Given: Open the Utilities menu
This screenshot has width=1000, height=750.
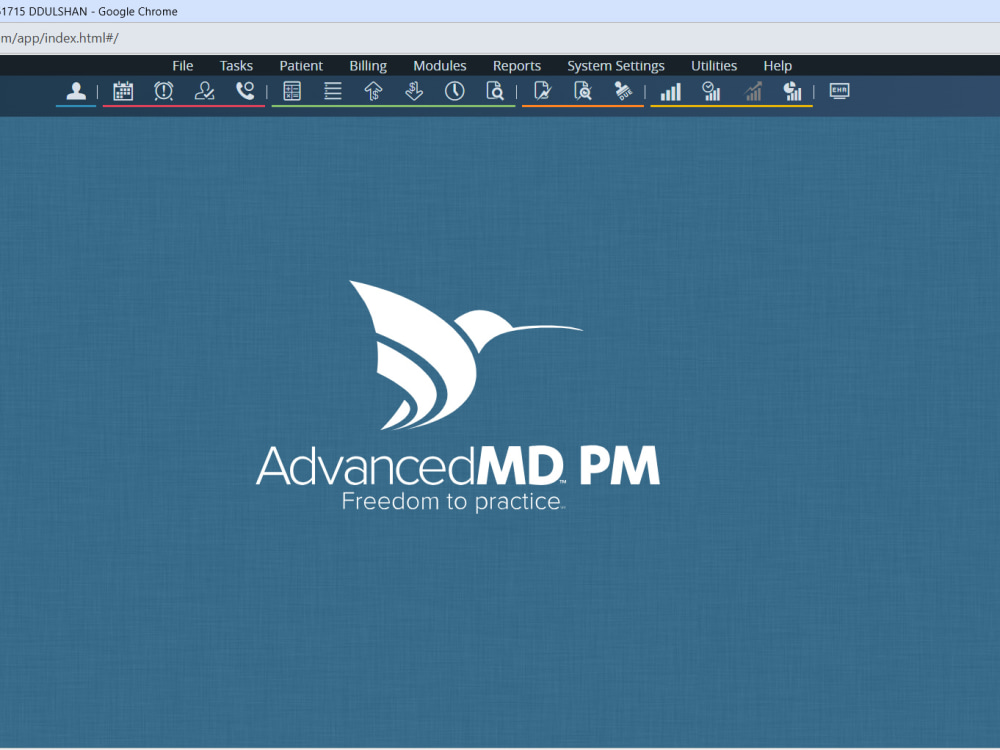Looking at the screenshot, I should point(714,66).
